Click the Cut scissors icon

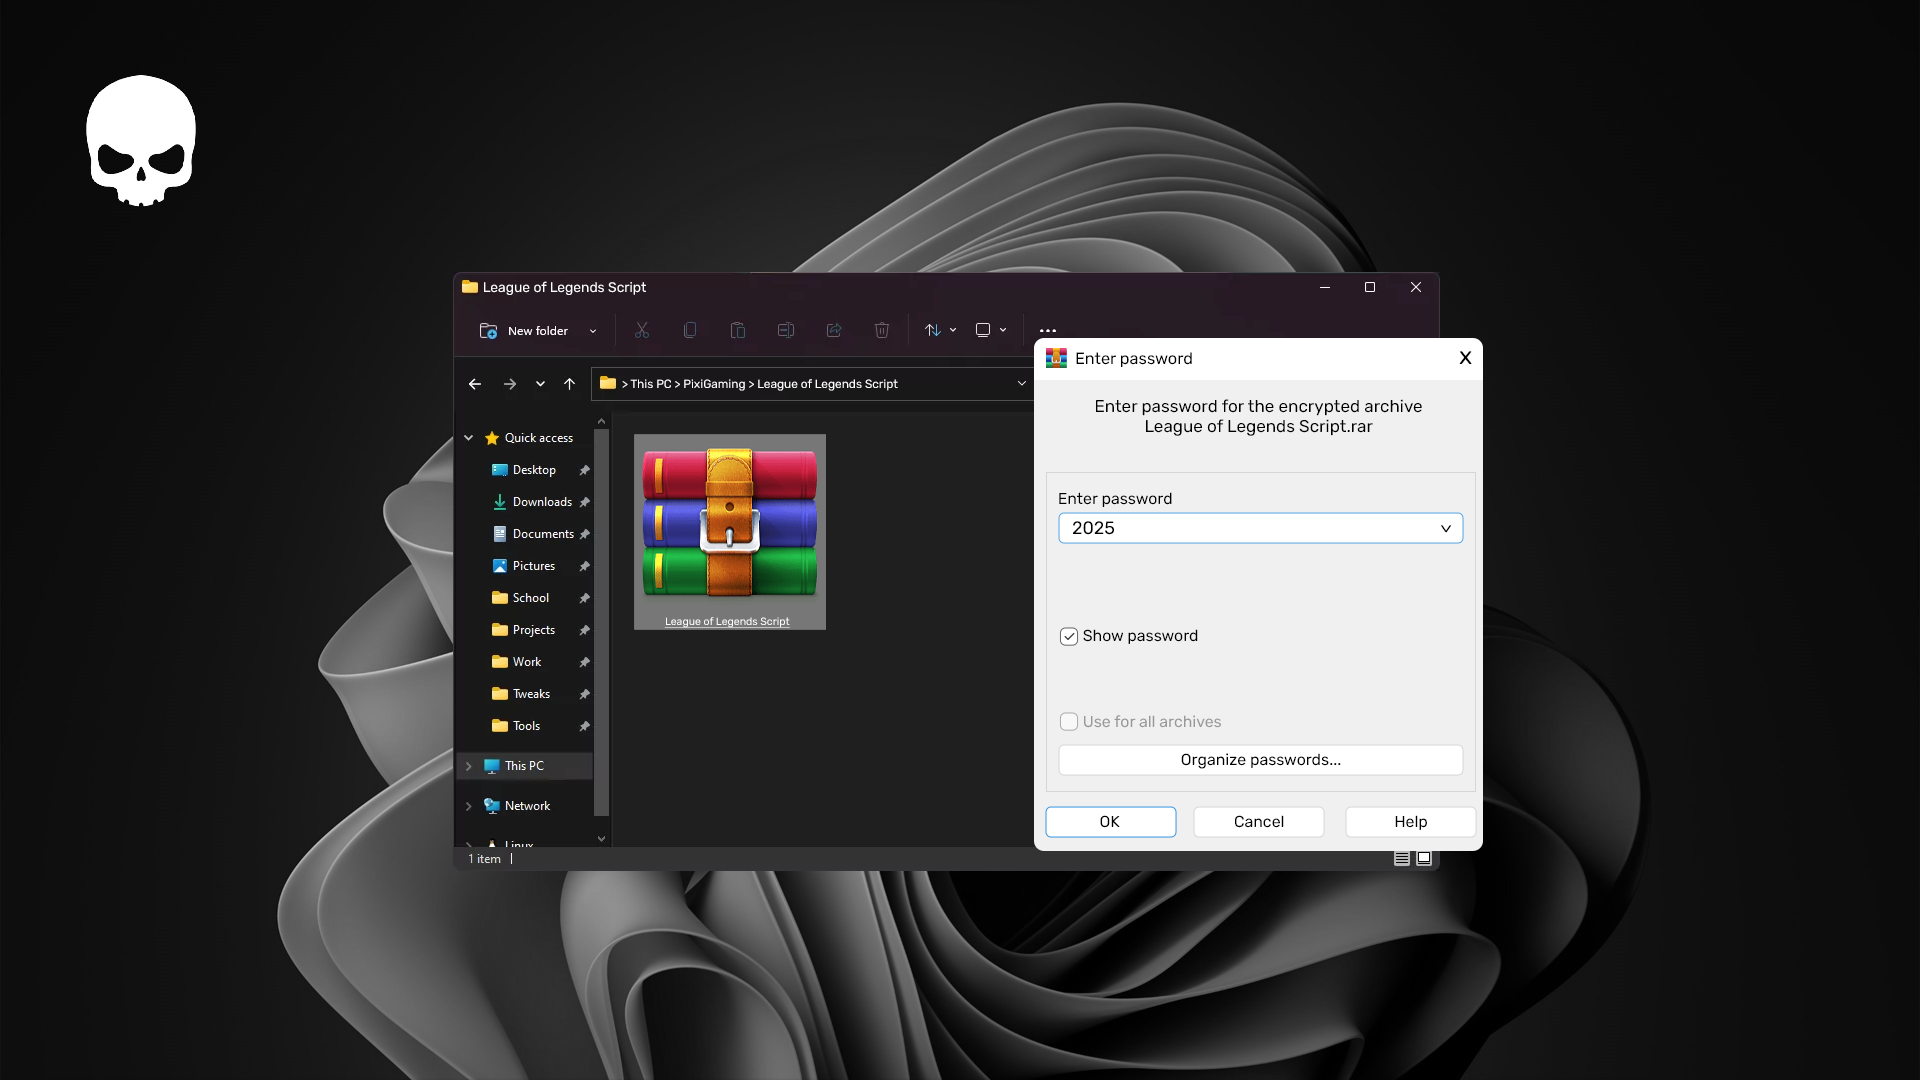(642, 330)
